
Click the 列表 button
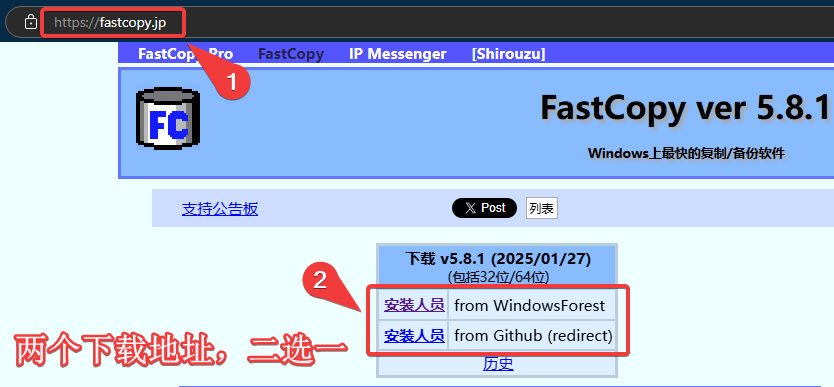click(541, 208)
